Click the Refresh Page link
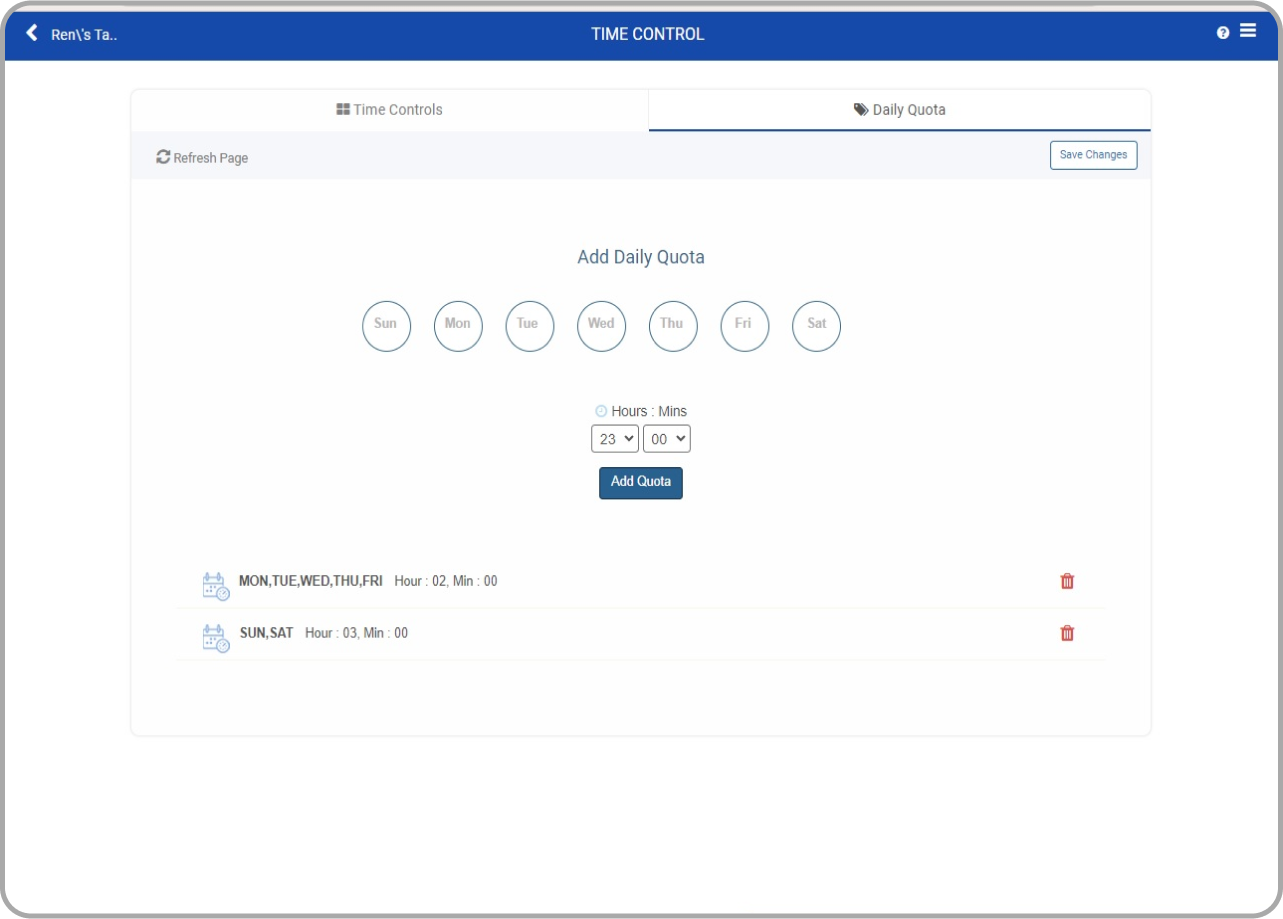This screenshot has width=1283, height=919. (202, 158)
